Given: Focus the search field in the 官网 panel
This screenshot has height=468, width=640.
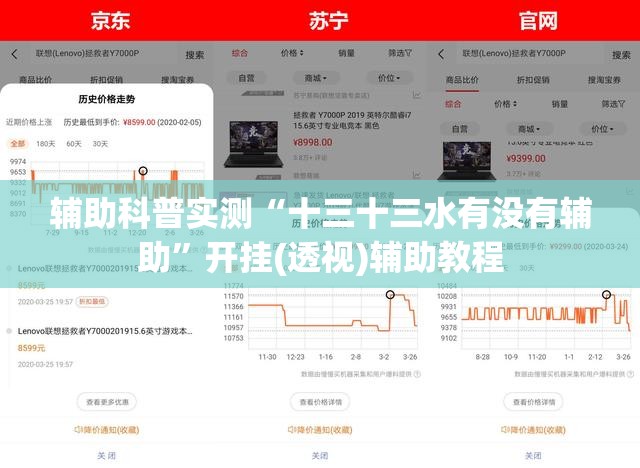Looking at the screenshot, I should [x=532, y=53].
